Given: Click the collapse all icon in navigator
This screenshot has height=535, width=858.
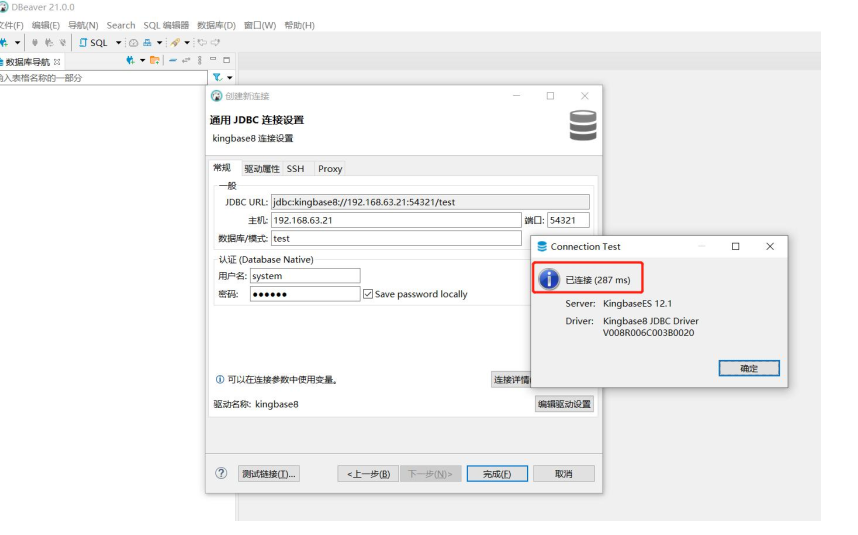Looking at the screenshot, I should click(173, 60).
